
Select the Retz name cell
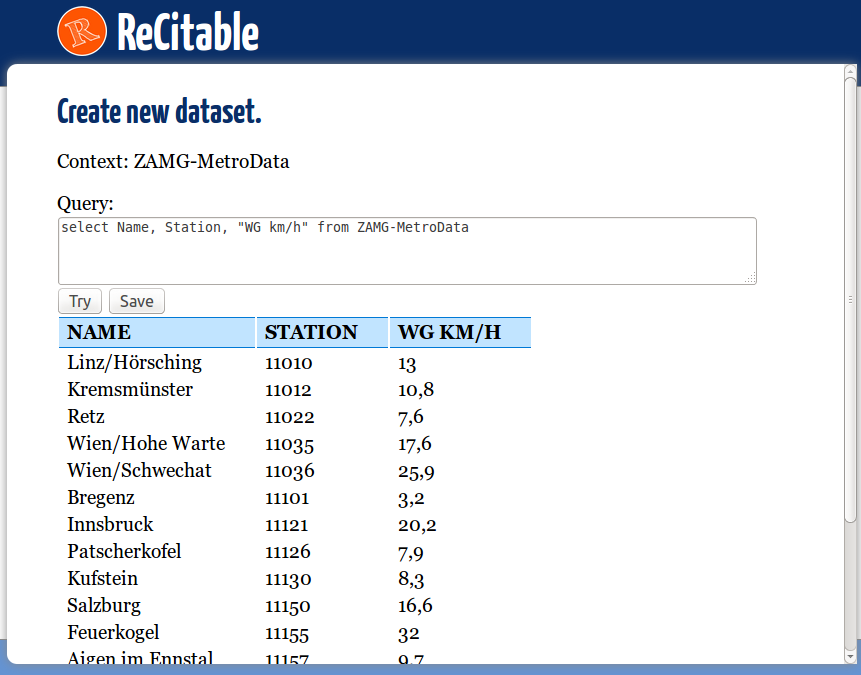click(x=86, y=416)
